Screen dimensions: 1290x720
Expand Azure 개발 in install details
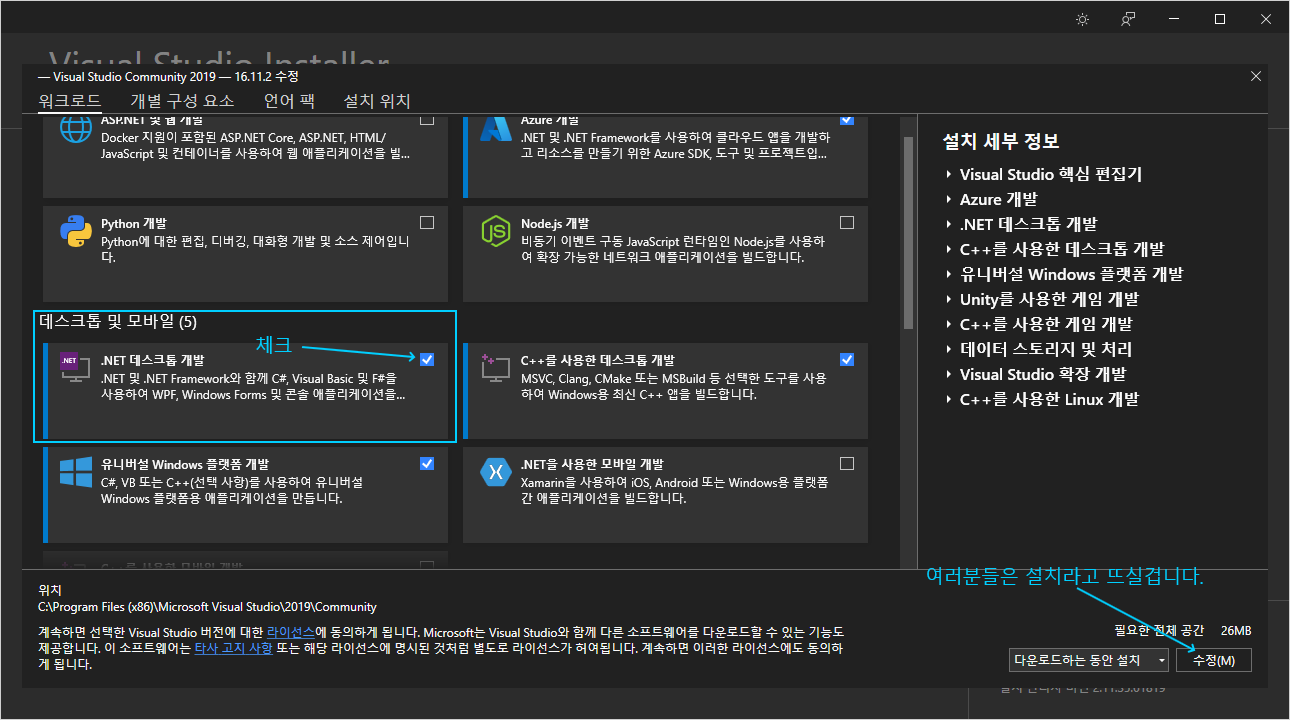click(948, 200)
